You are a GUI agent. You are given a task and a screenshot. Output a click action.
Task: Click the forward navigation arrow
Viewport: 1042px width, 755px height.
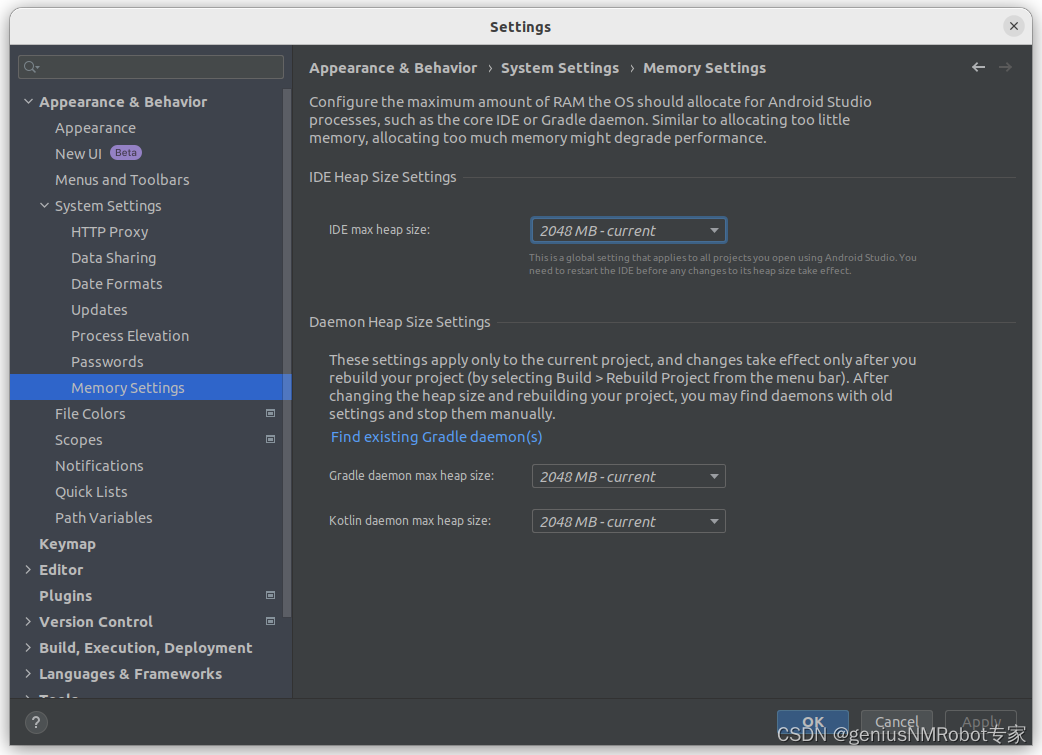tap(1006, 67)
